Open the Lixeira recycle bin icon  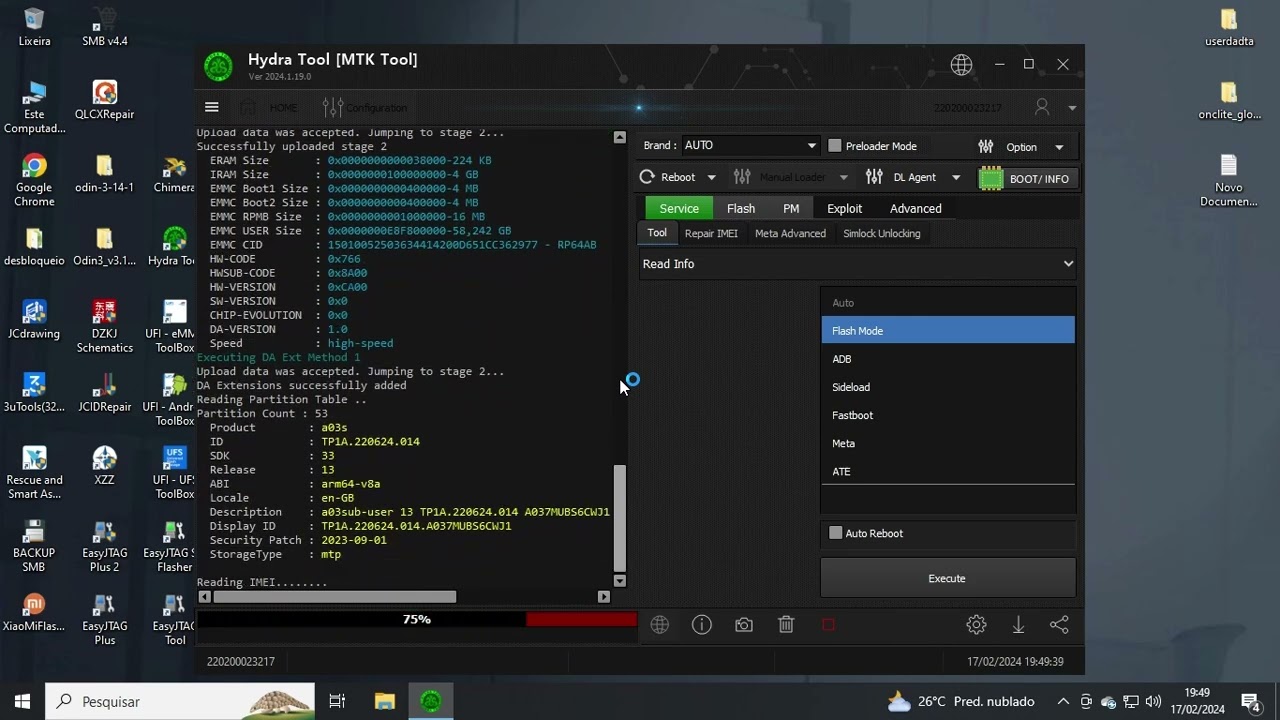[34, 27]
